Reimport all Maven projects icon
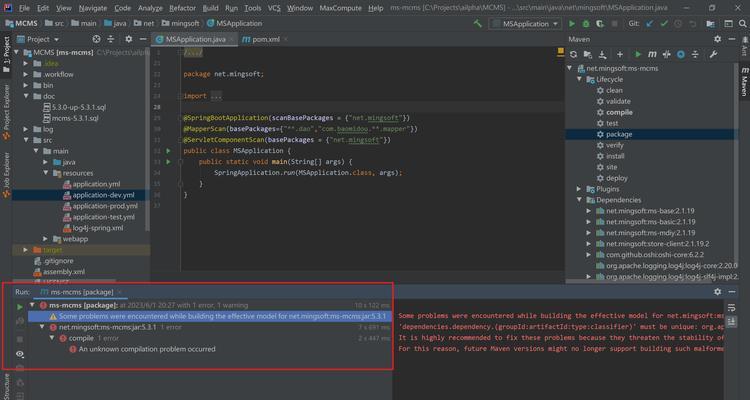This screenshot has width=750, height=400. pyautogui.click(x=574, y=55)
